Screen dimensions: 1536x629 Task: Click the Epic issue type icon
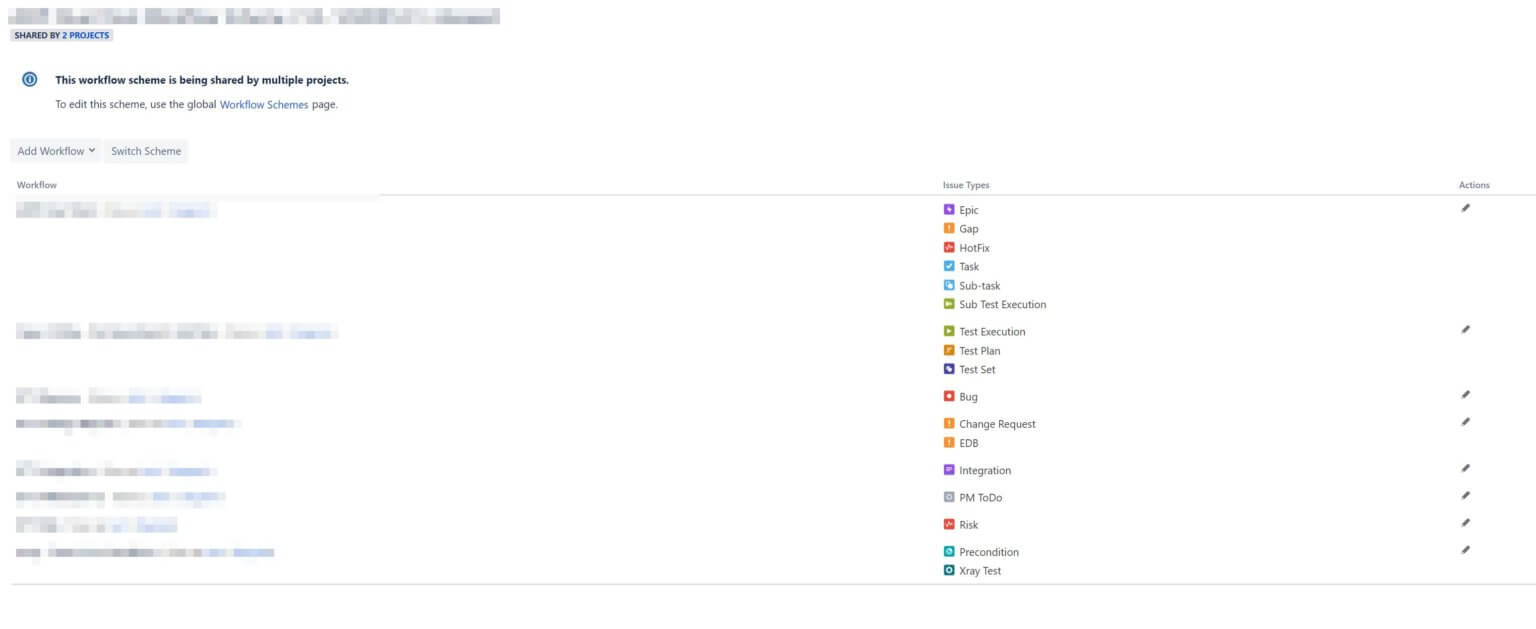coord(949,210)
